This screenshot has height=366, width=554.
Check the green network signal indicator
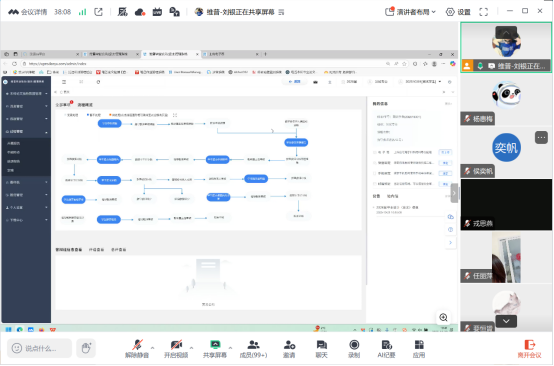[82, 12]
